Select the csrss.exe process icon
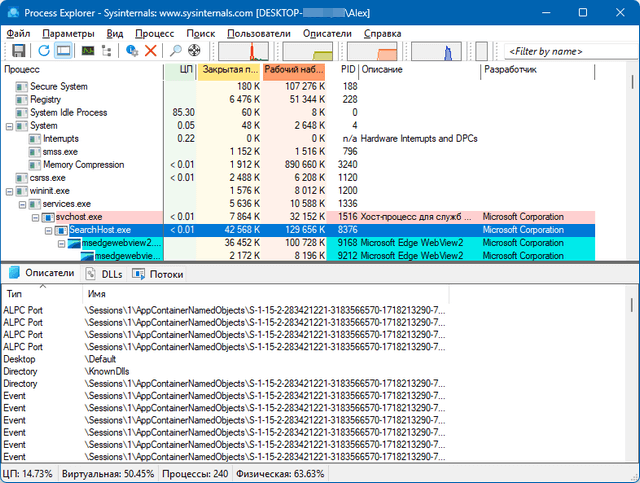Image resolution: width=640 pixels, height=483 pixels. (x=22, y=178)
